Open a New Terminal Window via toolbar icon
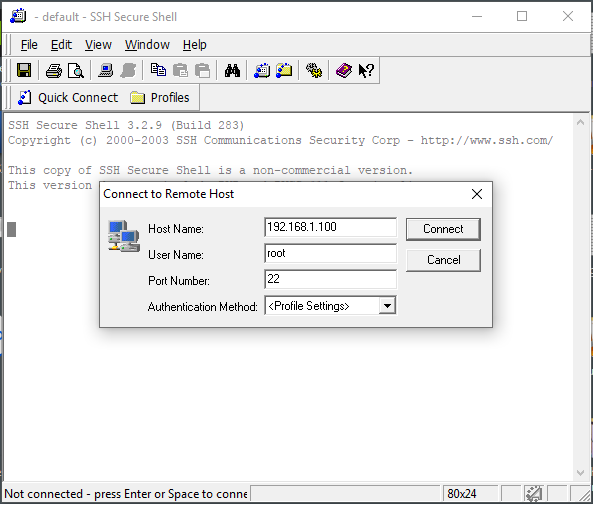 point(262,71)
